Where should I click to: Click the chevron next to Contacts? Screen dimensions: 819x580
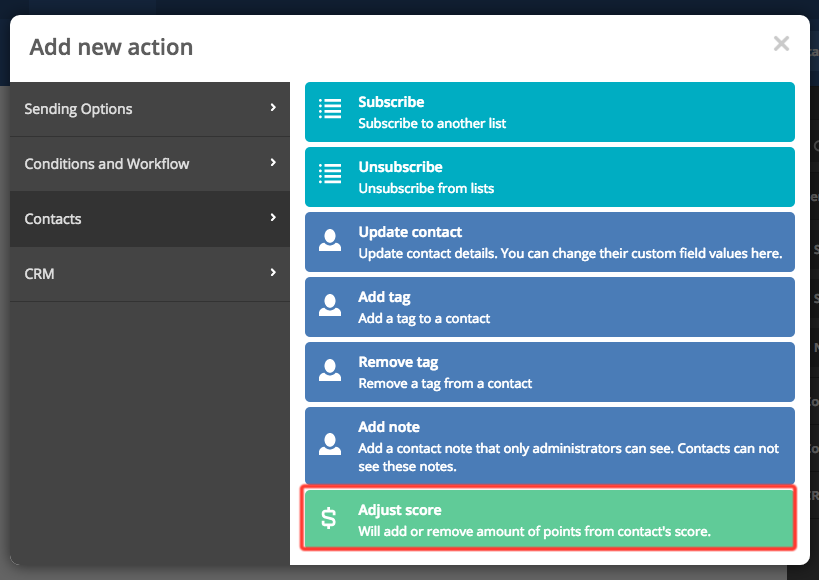(x=273, y=217)
